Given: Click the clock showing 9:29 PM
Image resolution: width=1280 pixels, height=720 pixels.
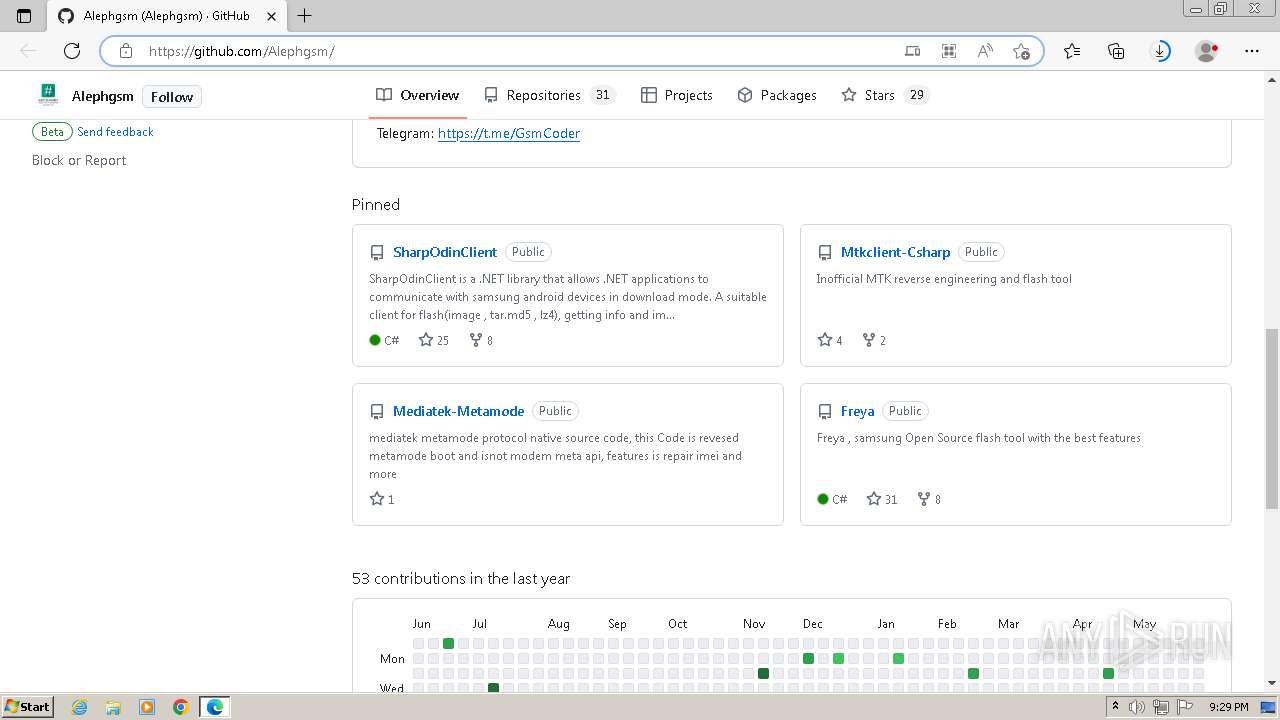Looking at the screenshot, I should click(x=1228, y=707).
